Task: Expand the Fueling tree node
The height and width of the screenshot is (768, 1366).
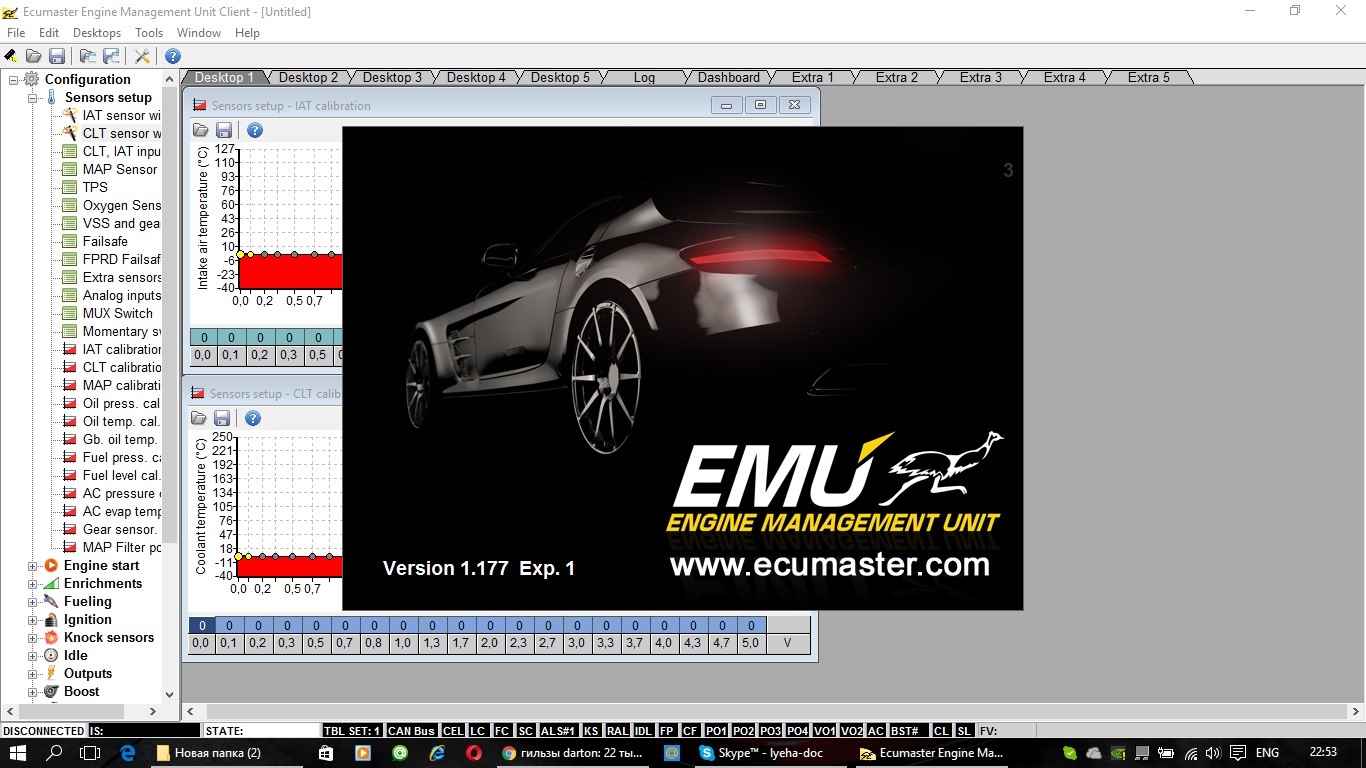Action: 32,602
